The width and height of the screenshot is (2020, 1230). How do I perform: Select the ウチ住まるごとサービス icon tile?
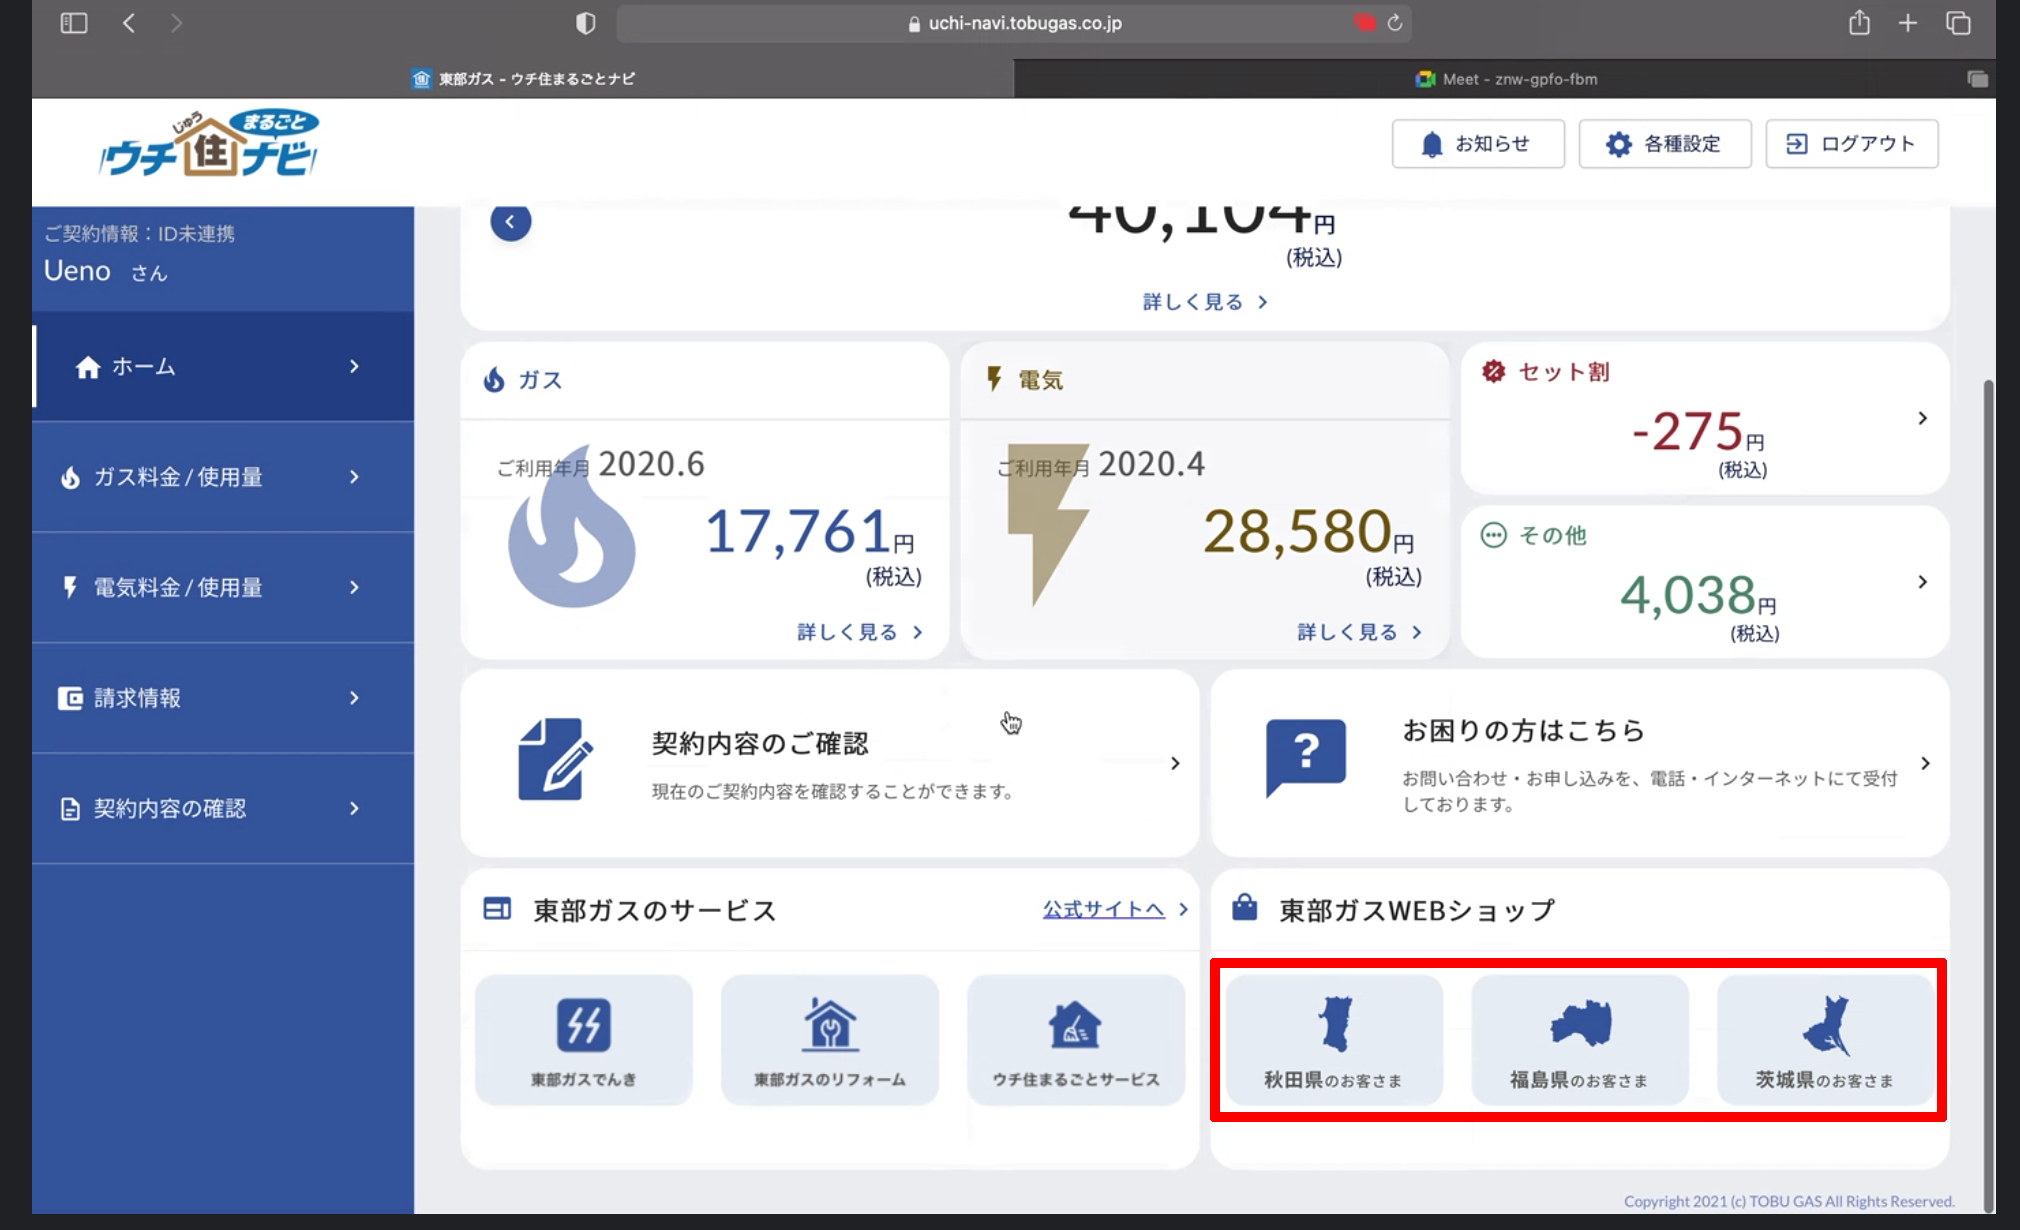pos(1075,1039)
